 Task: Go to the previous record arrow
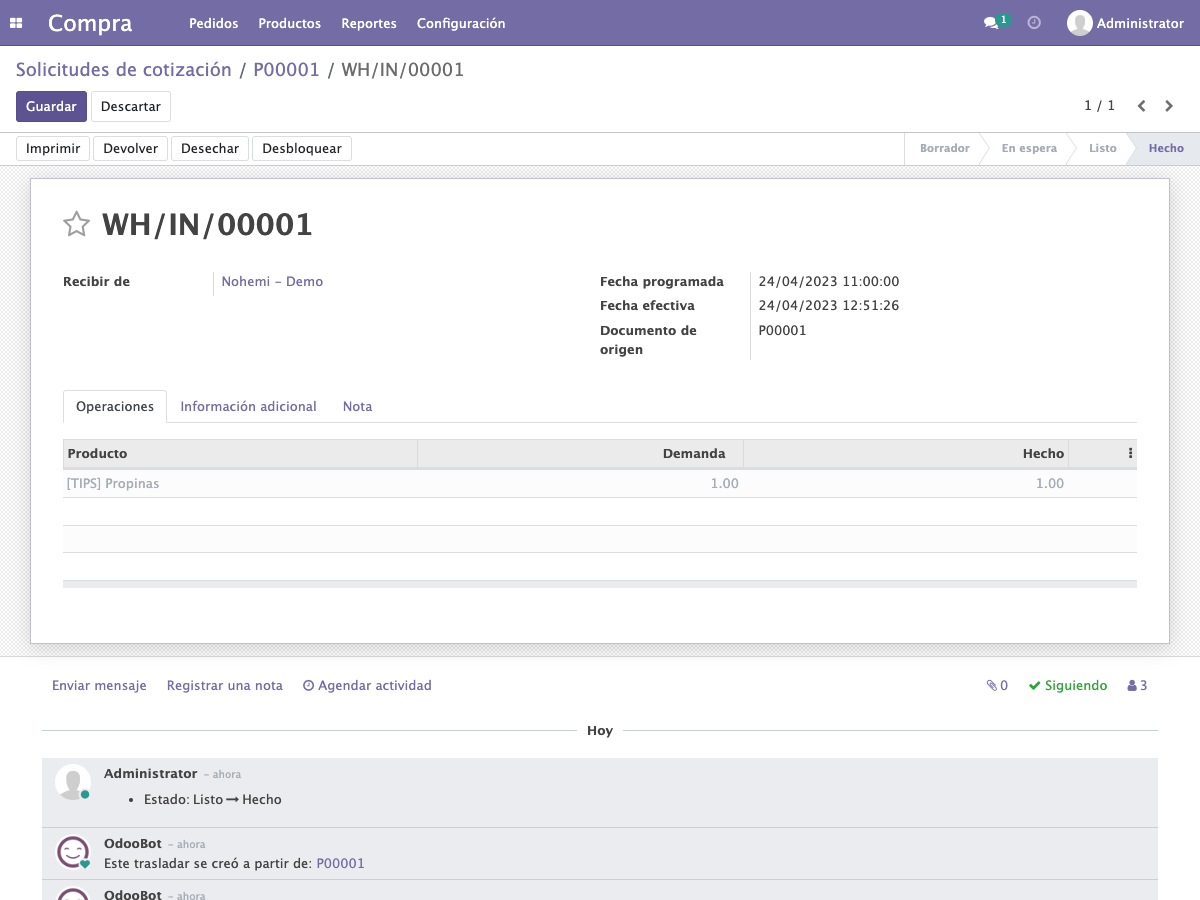(1141, 106)
